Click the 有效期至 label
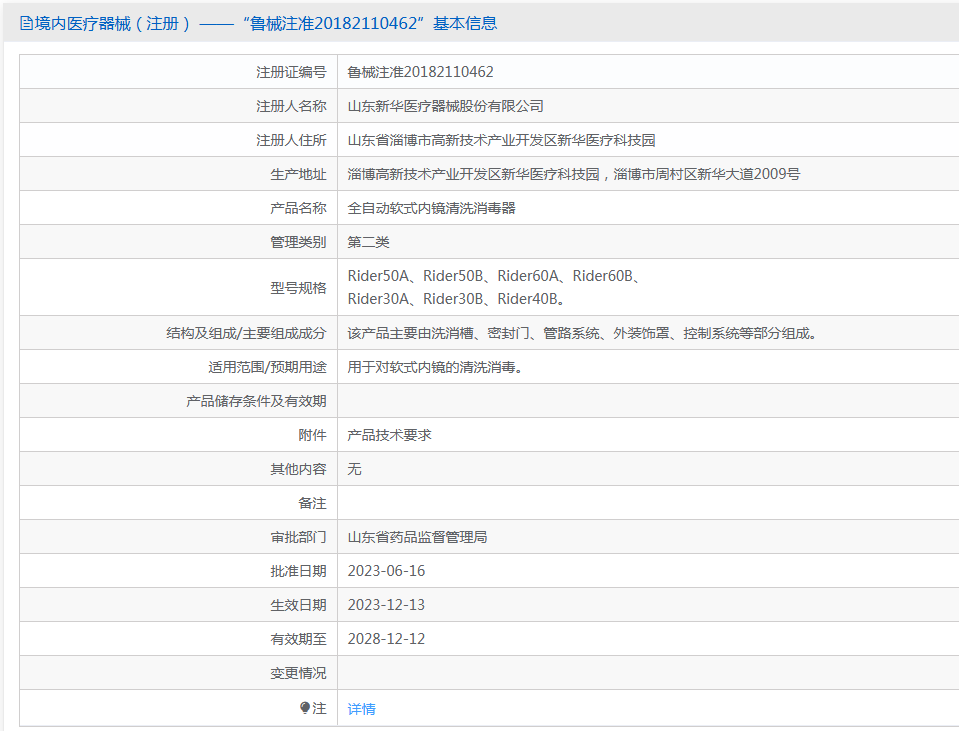The height and width of the screenshot is (731, 959). point(298,639)
